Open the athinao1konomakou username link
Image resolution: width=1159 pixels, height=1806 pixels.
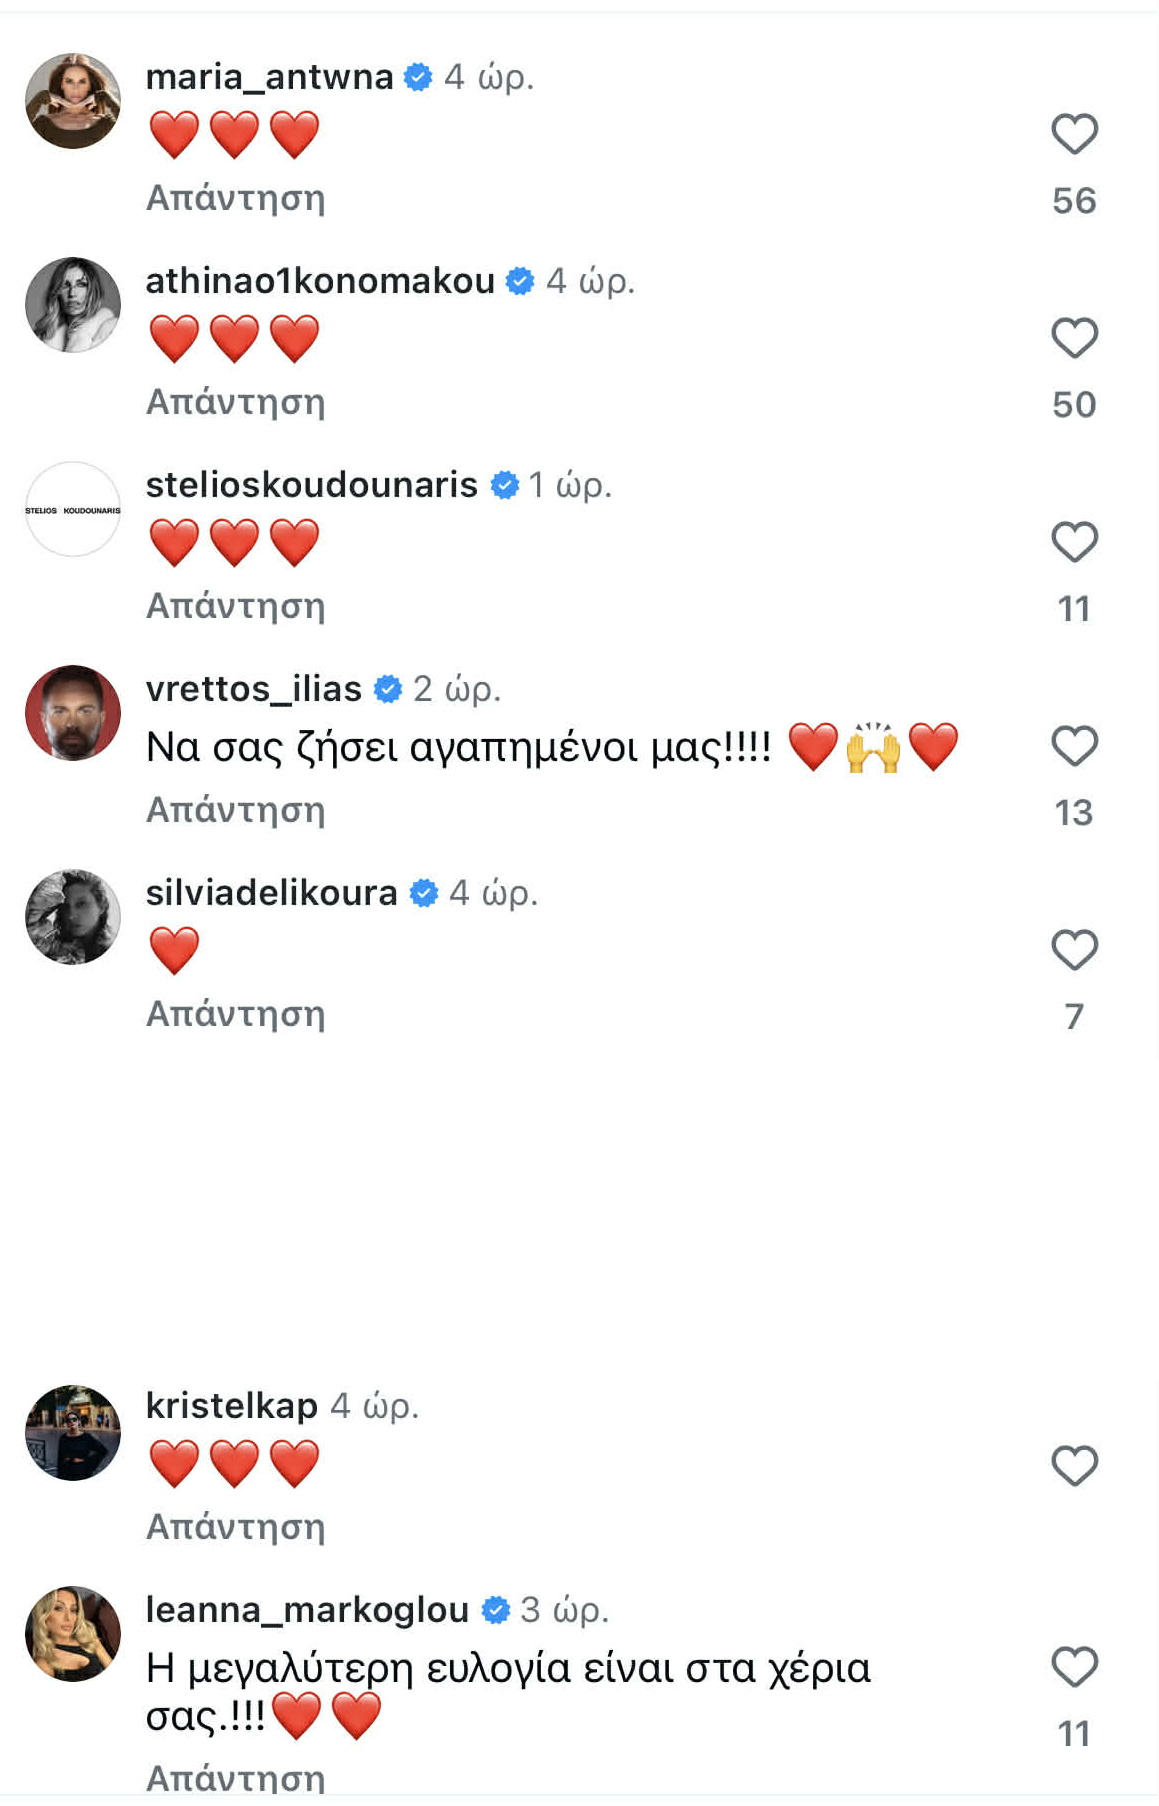click(320, 281)
